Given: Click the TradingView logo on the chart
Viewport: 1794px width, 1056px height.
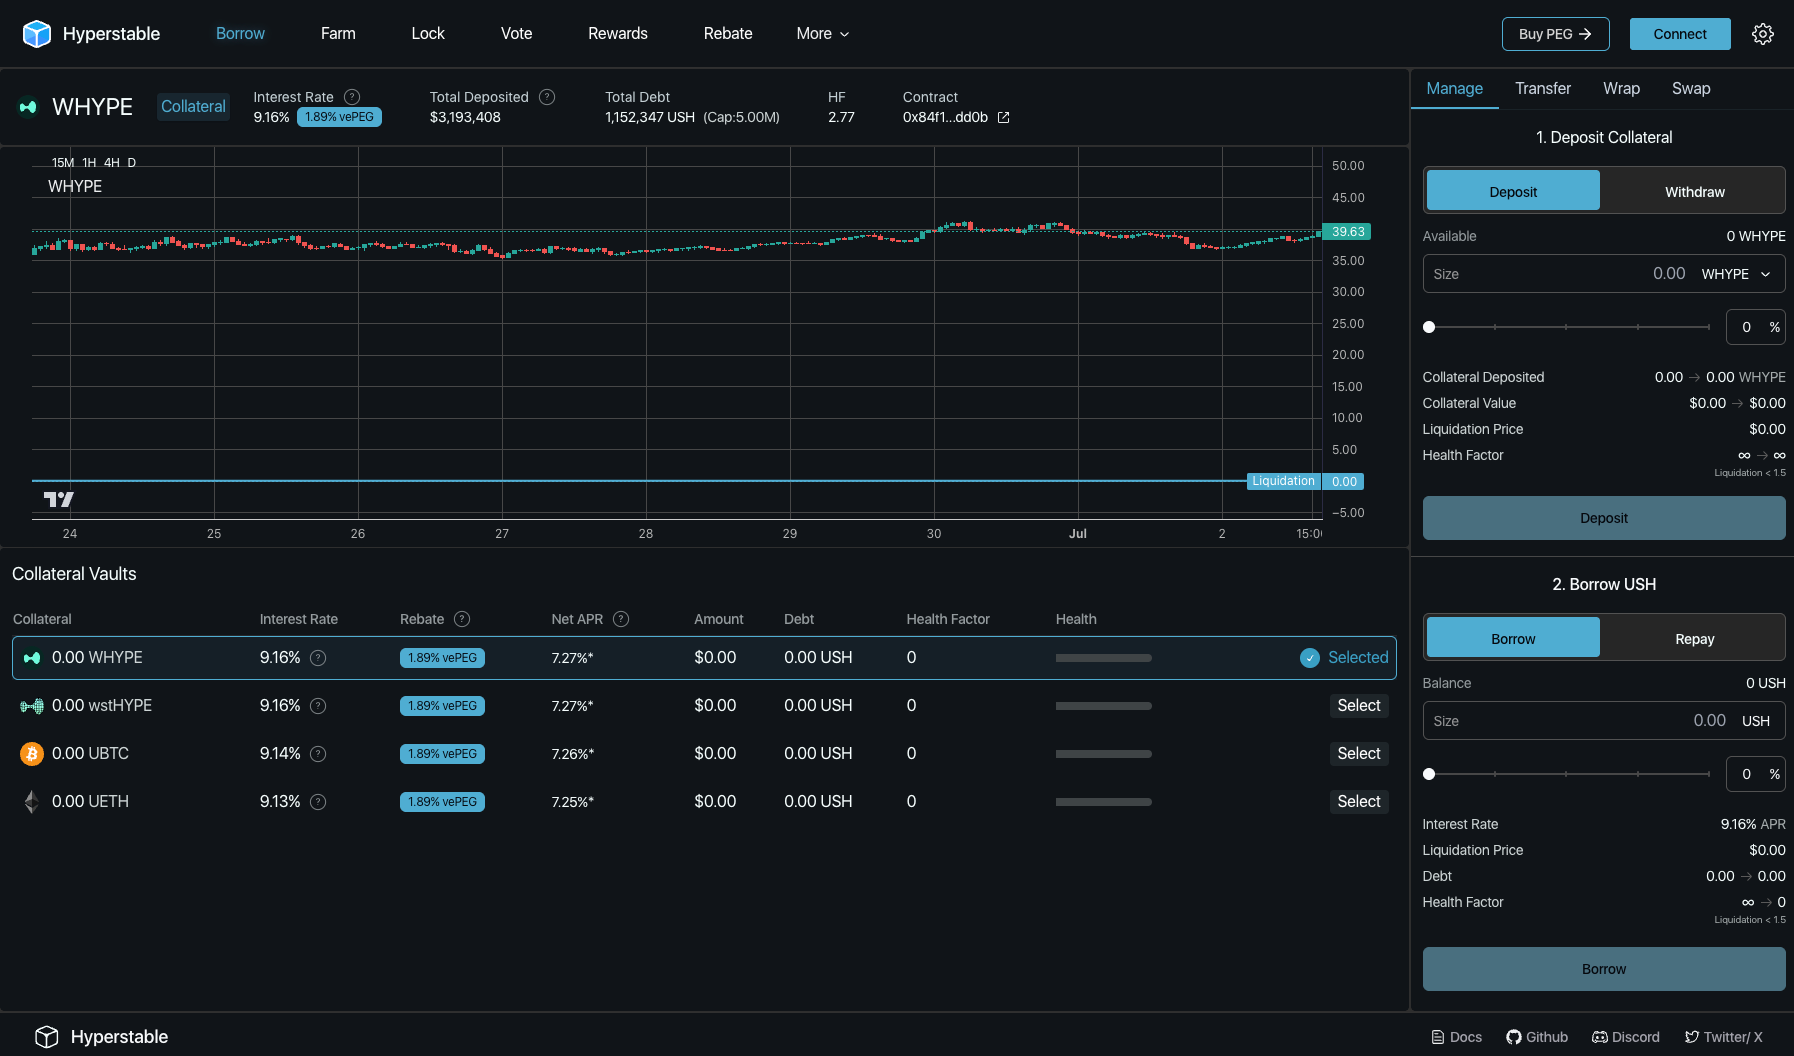Looking at the screenshot, I should tap(60, 498).
